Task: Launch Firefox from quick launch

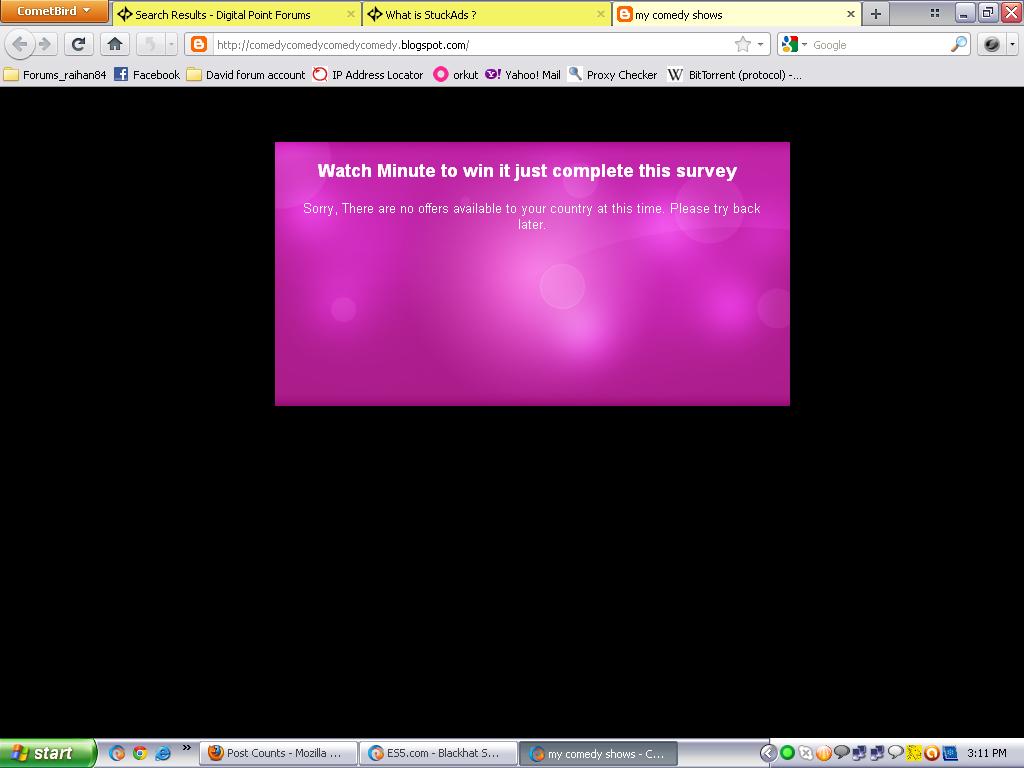Action: tap(117, 753)
